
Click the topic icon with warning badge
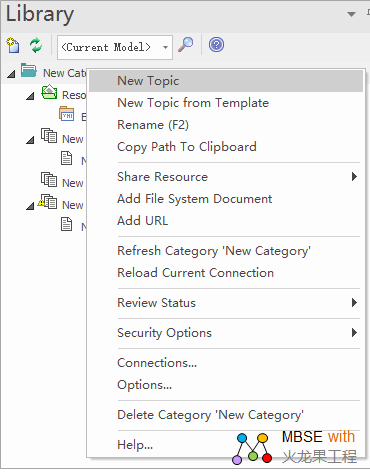tap(48, 202)
